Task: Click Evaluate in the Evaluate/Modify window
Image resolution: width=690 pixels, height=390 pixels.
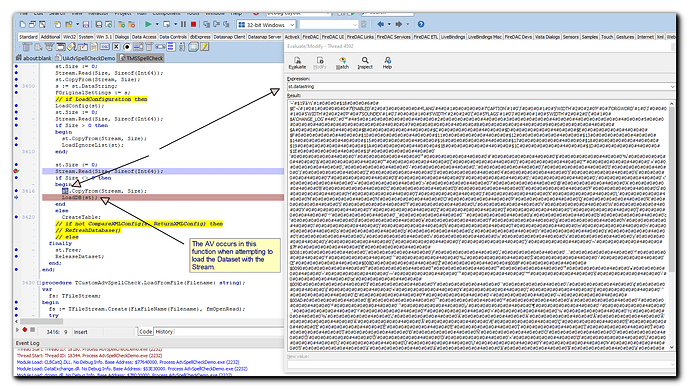Action: pyautogui.click(x=297, y=63)
